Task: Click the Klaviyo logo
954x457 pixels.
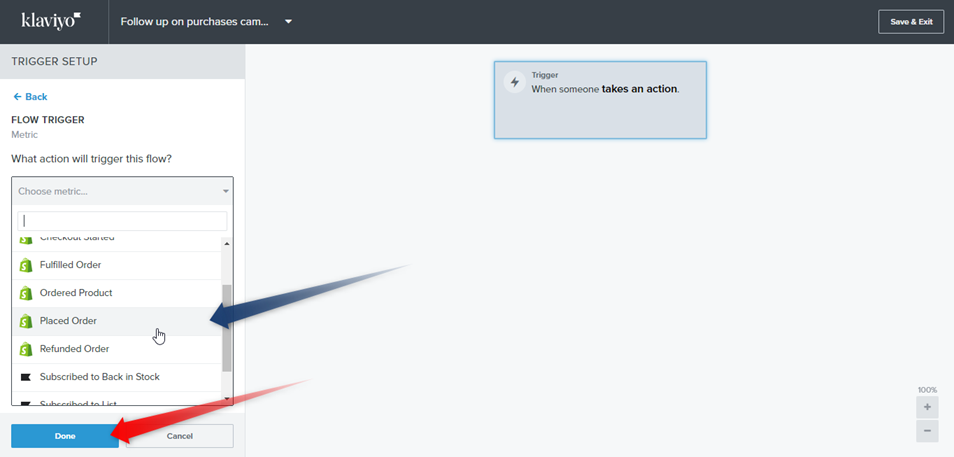Action: 51,20
